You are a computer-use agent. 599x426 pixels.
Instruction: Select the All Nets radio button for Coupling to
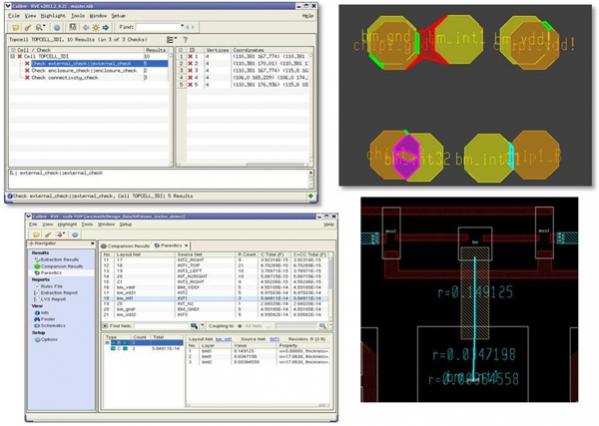[240, 326]
